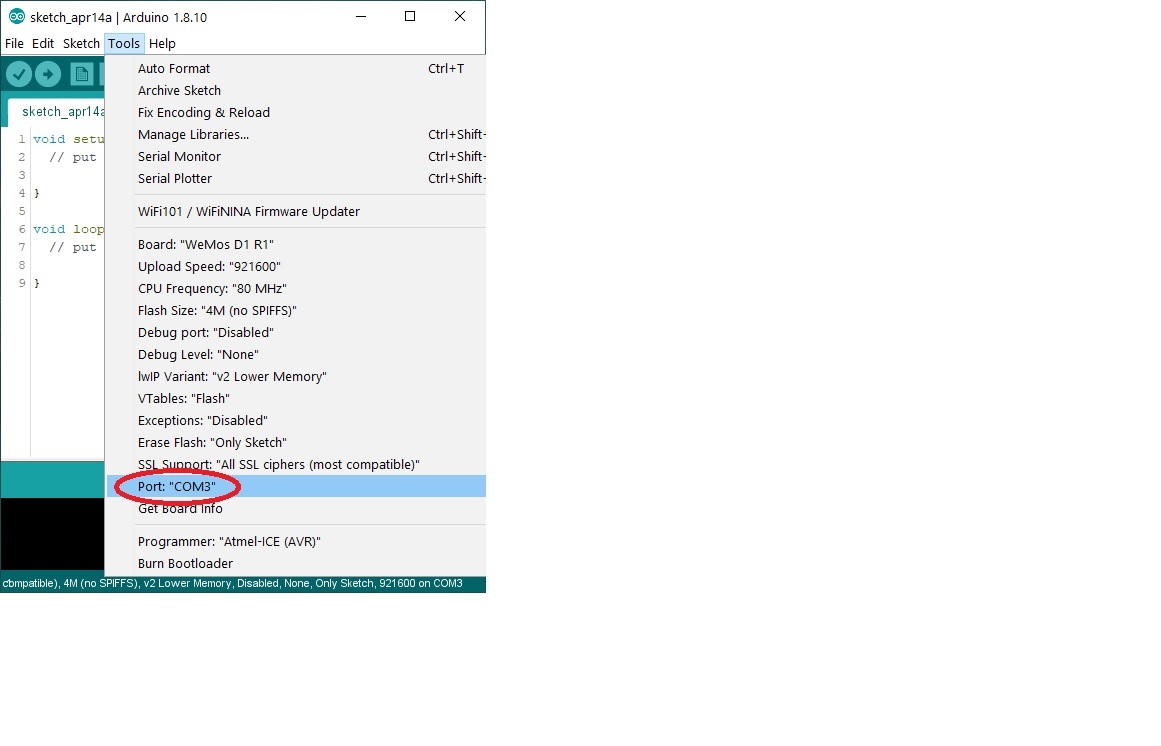Close the Arduino window
Screen dimensions: 1161x746
pos(460,16)
